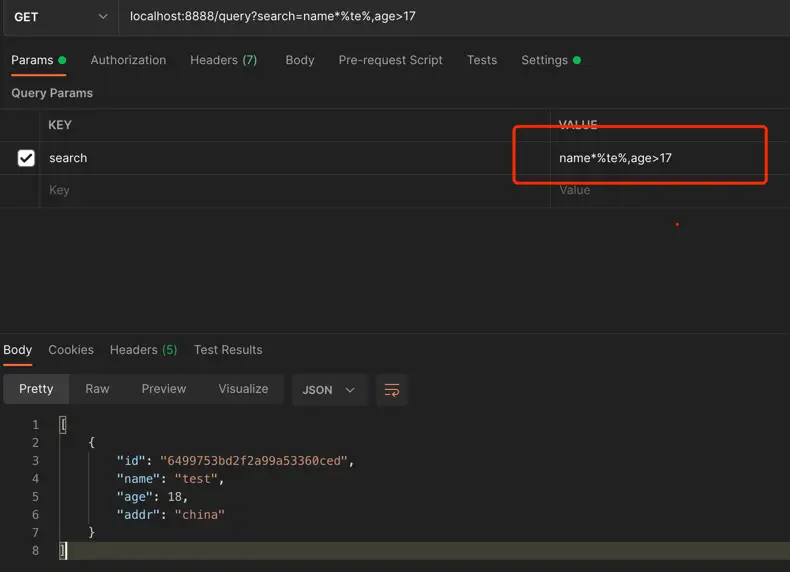Switch to the Tests tab
The image size is (790, 572).
tap(481, 60)
